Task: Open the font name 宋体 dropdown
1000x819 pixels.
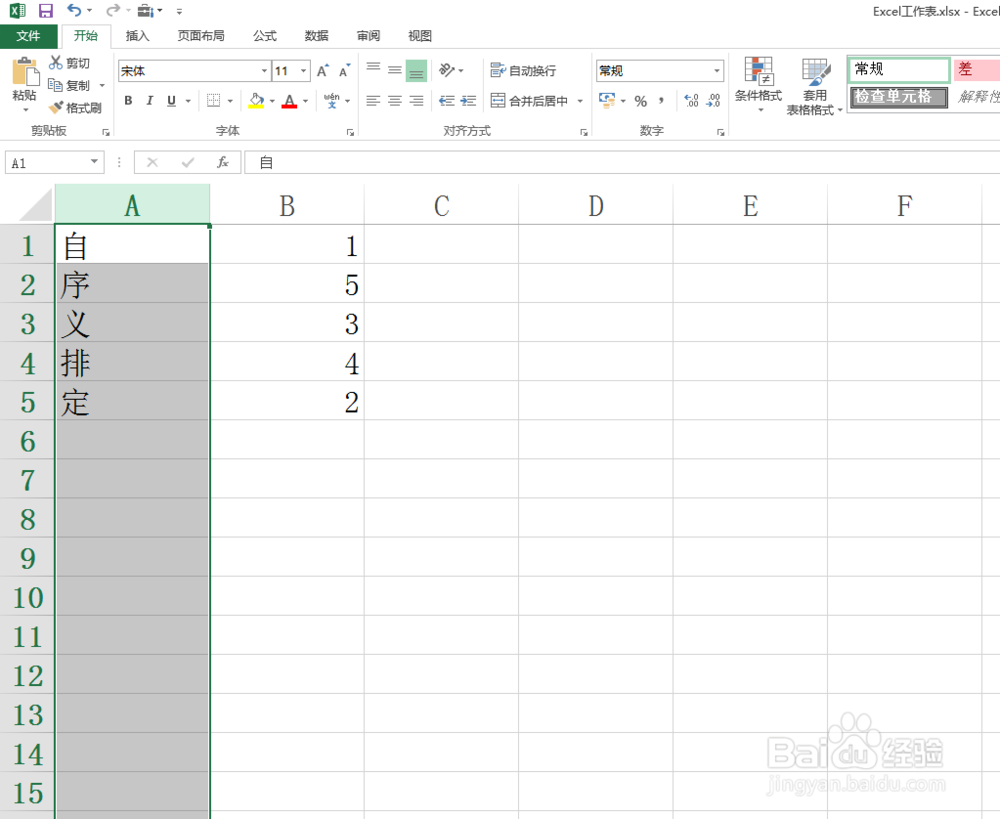Action: click(264, 71)
